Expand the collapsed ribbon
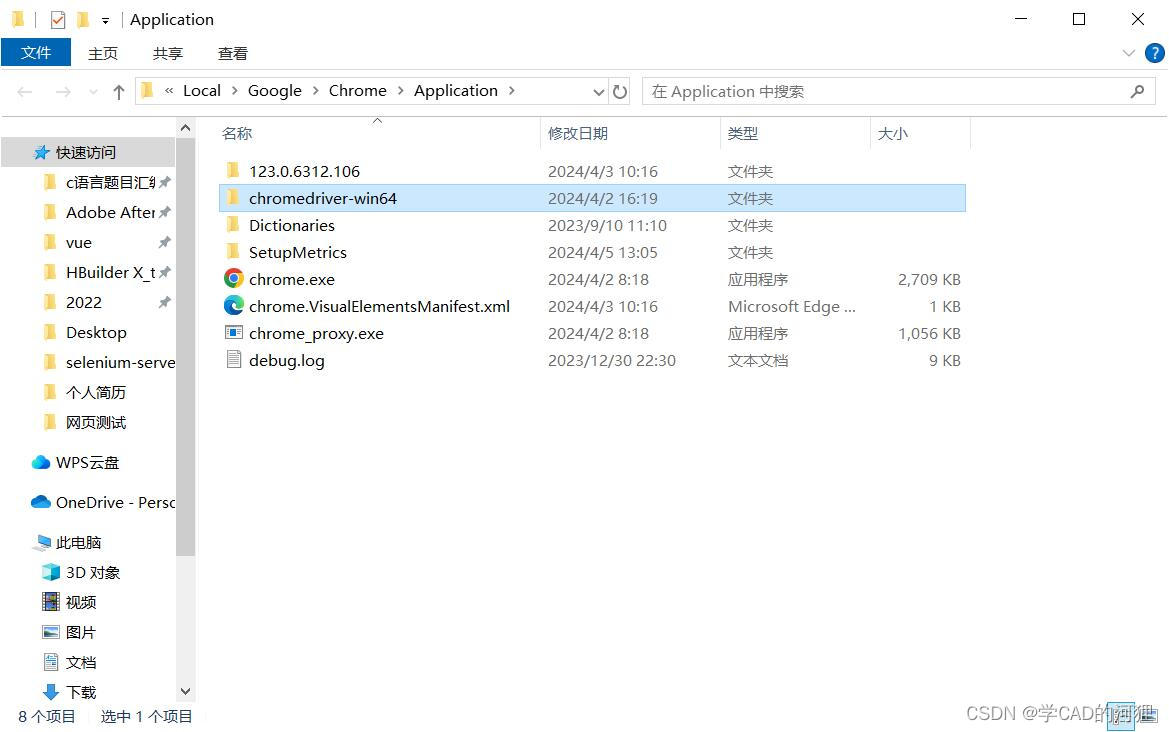This screenshot has width=1169, height=732. click(x=1129, y=53)
